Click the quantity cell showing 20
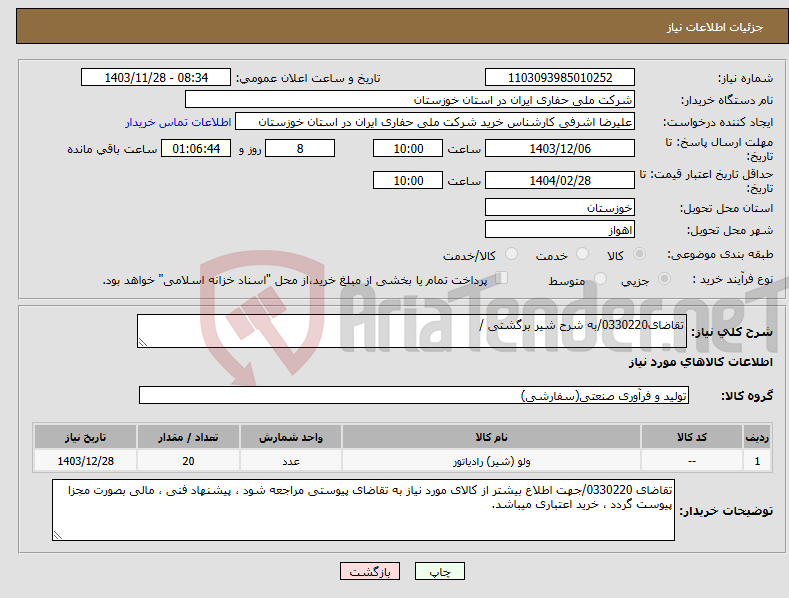The height and width of the screenshot is (598, 789). (x=188, y=461)
